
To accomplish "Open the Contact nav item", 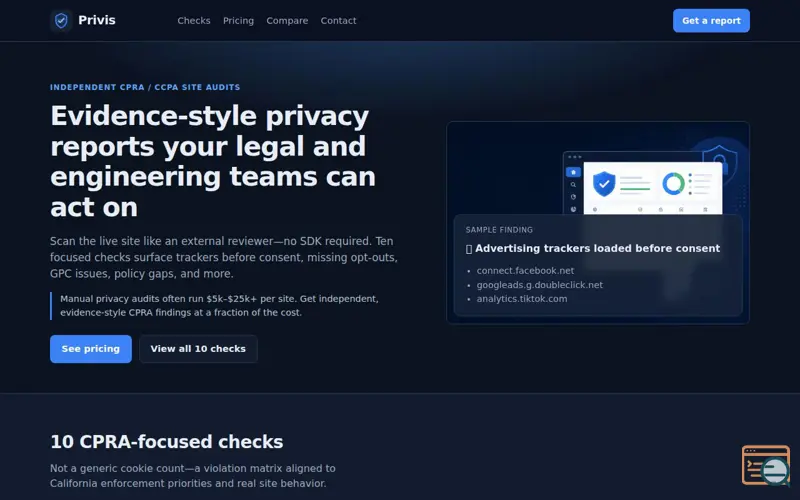I will click(338, 21).
